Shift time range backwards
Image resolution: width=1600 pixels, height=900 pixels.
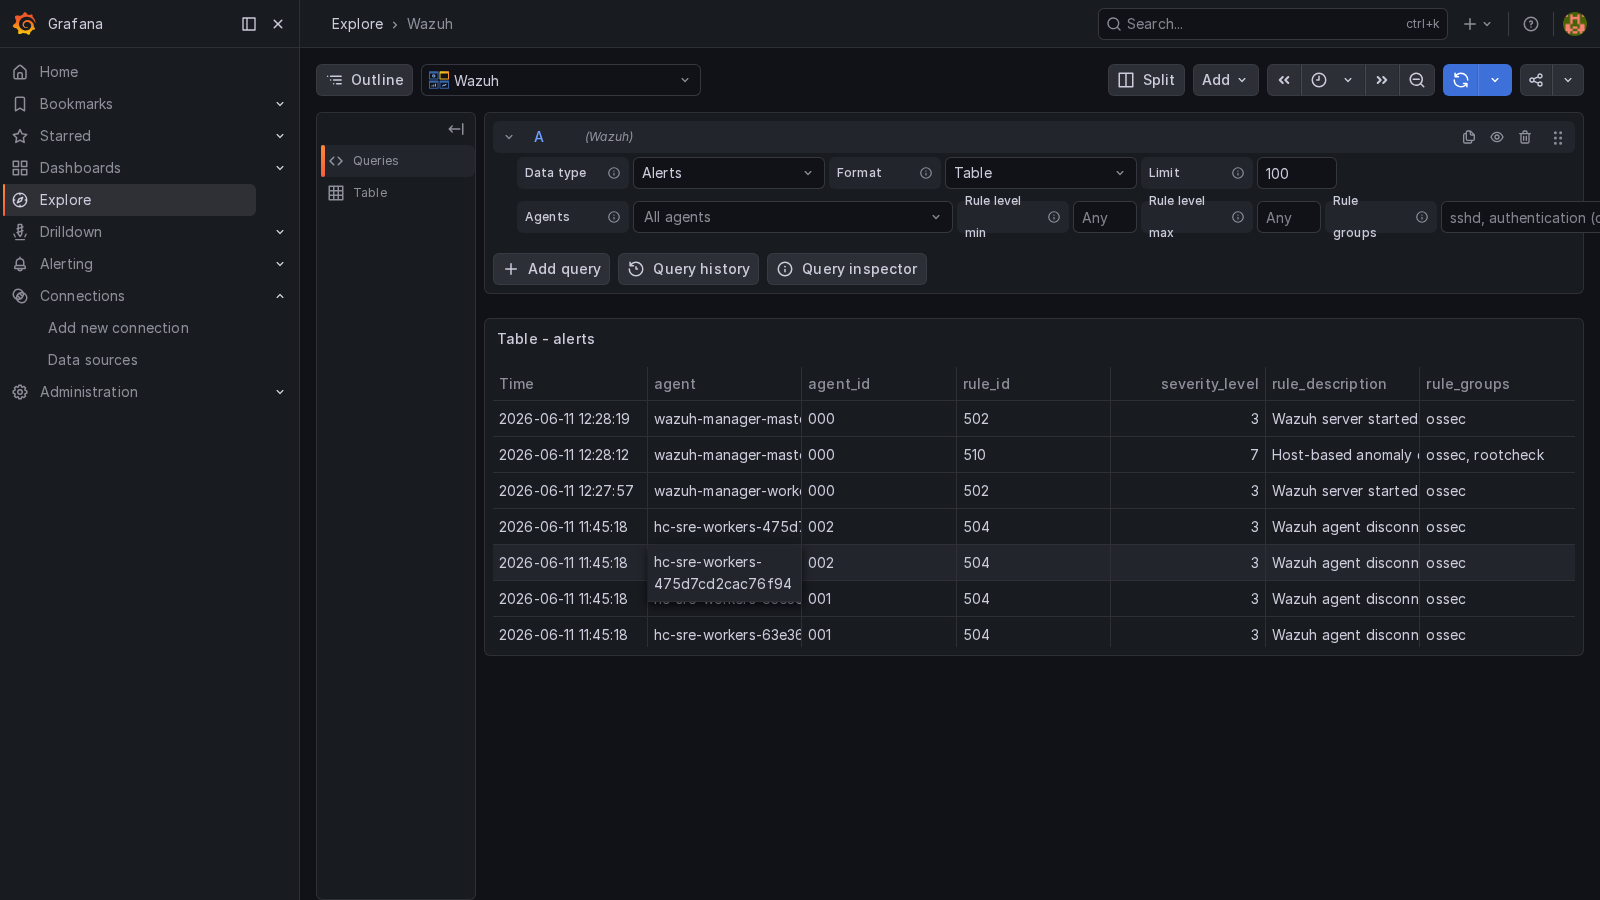[x=1284, y=80]
